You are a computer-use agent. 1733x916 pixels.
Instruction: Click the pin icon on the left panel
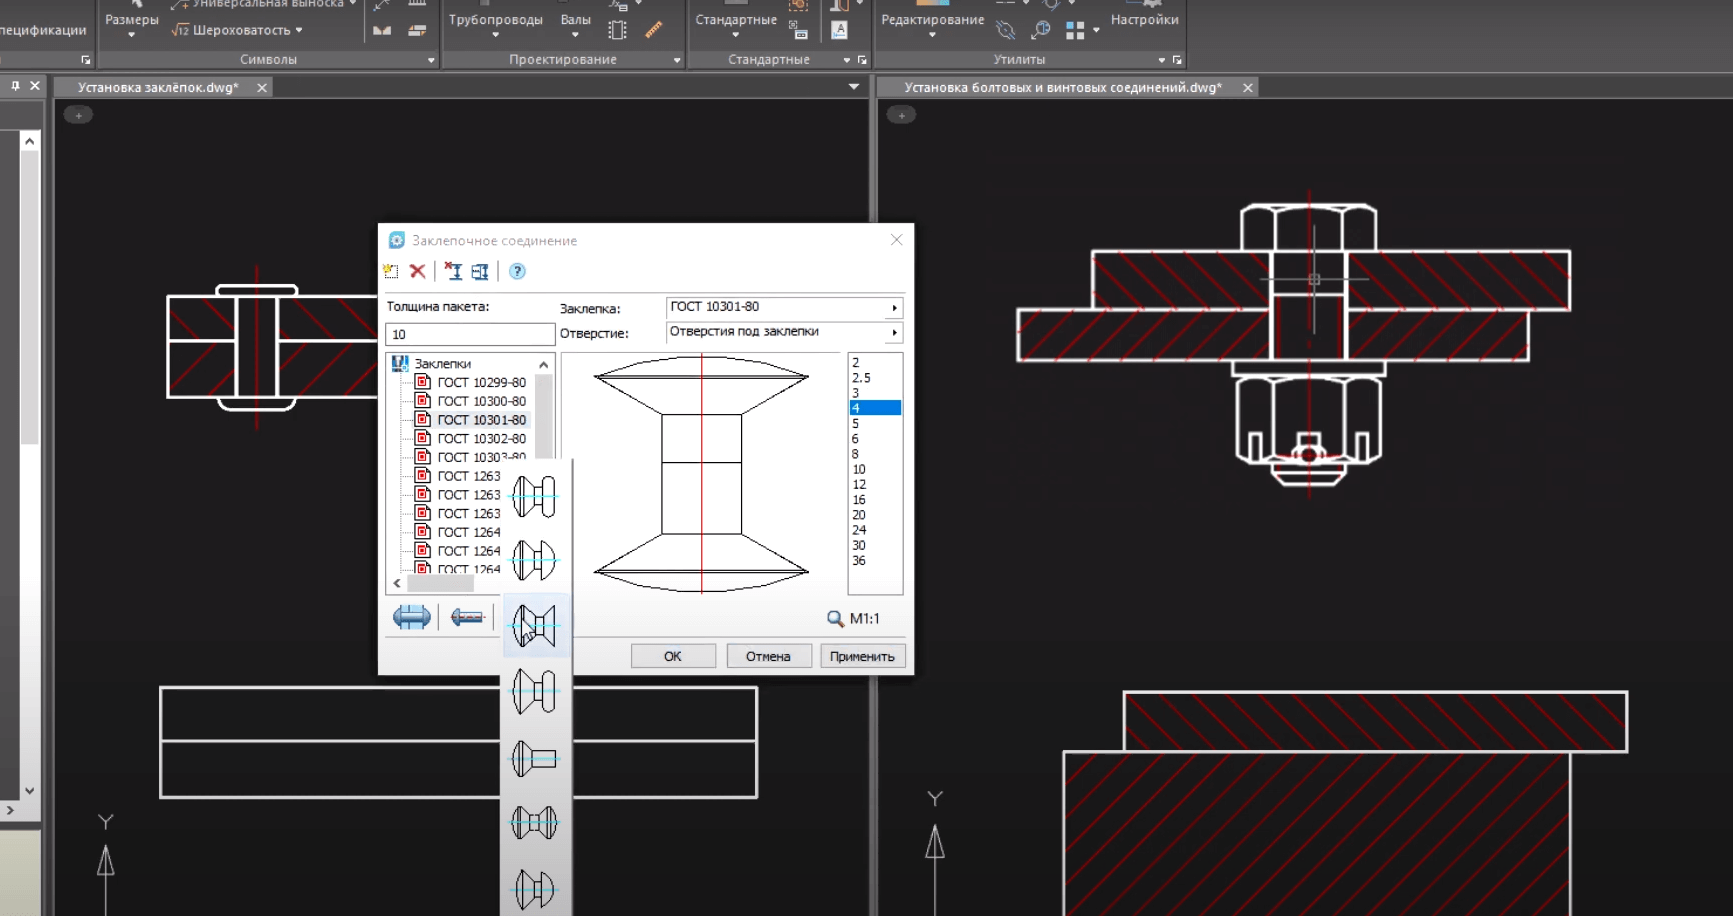(15, 86)
